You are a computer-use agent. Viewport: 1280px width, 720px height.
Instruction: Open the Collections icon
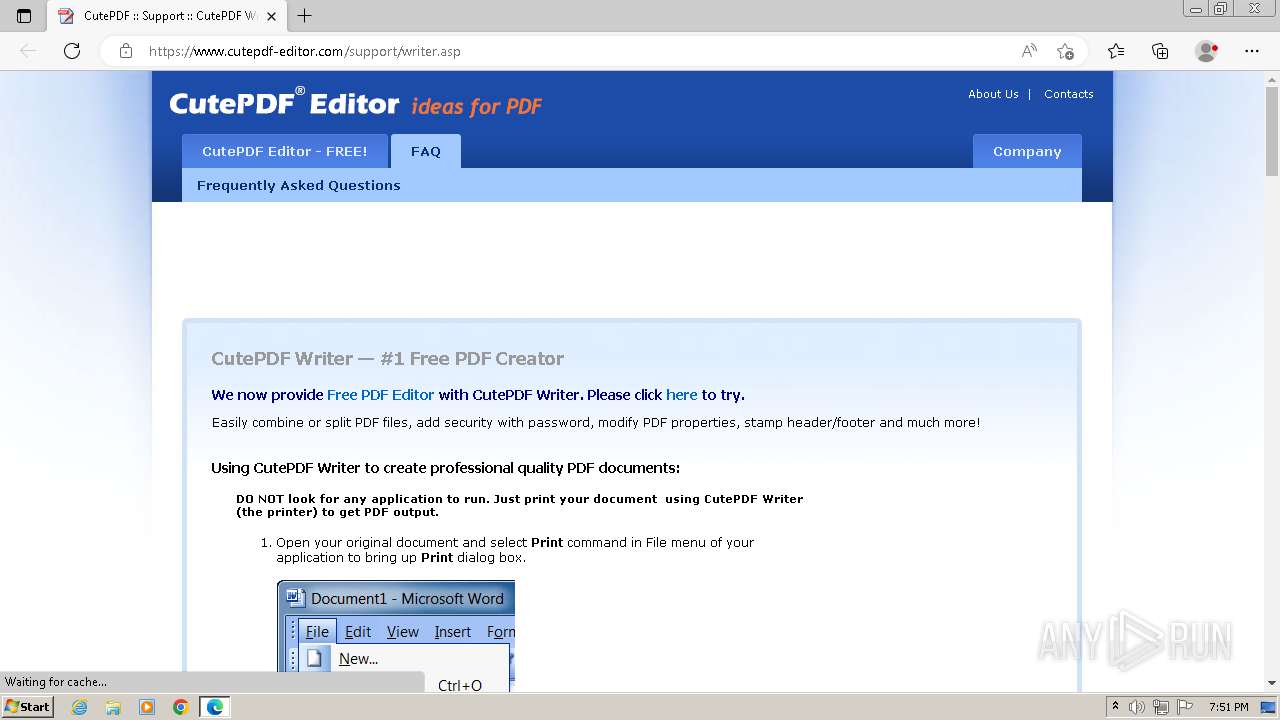[1160, 51]
